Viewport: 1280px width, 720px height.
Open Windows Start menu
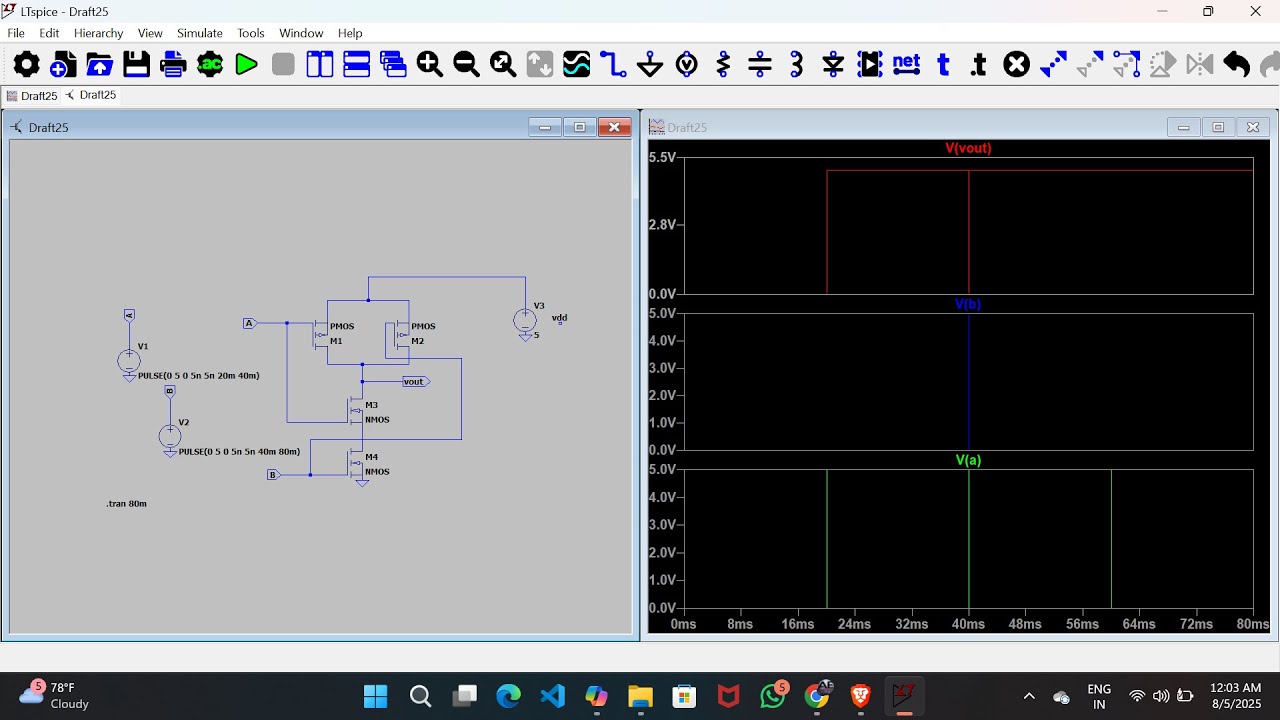click(375, 696)
